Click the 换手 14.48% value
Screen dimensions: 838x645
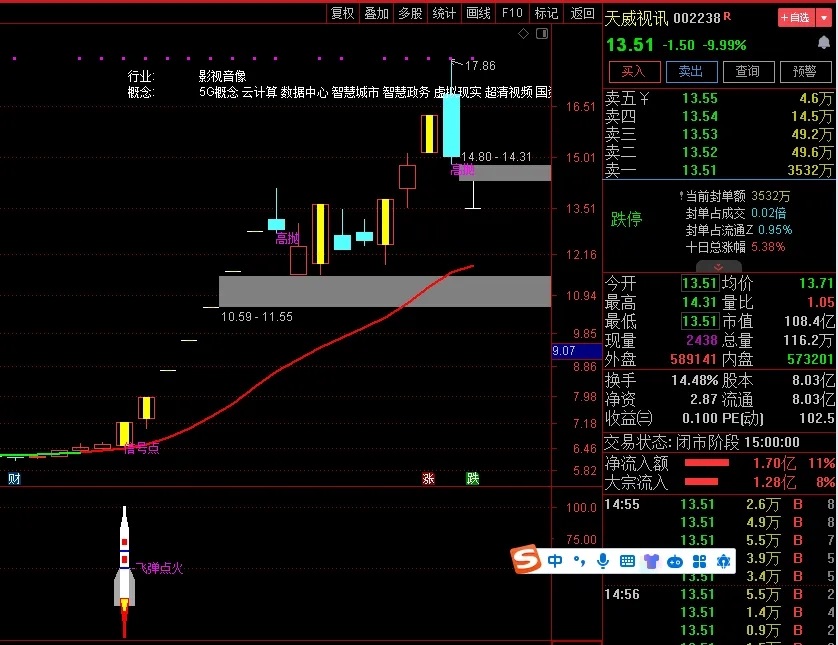[x=694, y=380]
